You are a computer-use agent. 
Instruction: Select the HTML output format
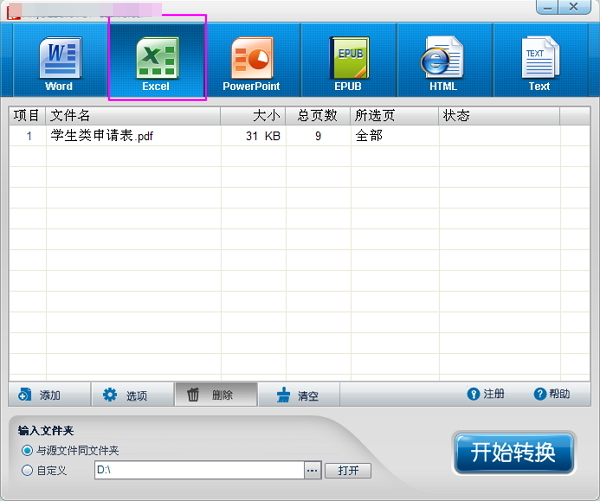(444, 60)
